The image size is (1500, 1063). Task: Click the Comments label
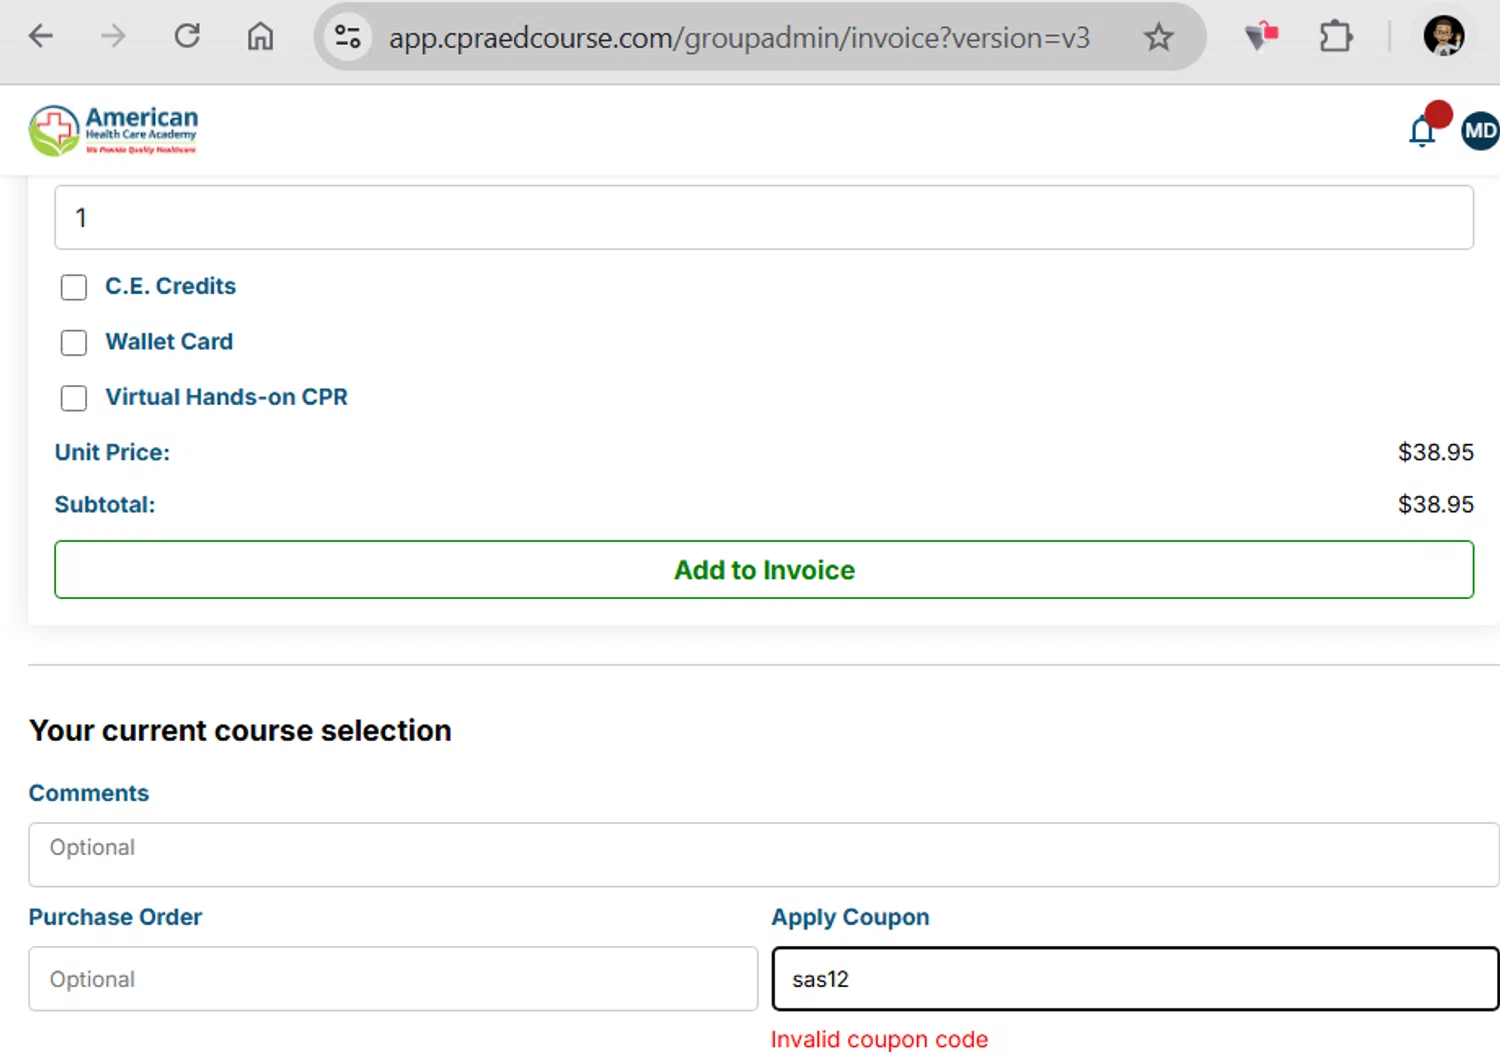click(x=89, y=793)
